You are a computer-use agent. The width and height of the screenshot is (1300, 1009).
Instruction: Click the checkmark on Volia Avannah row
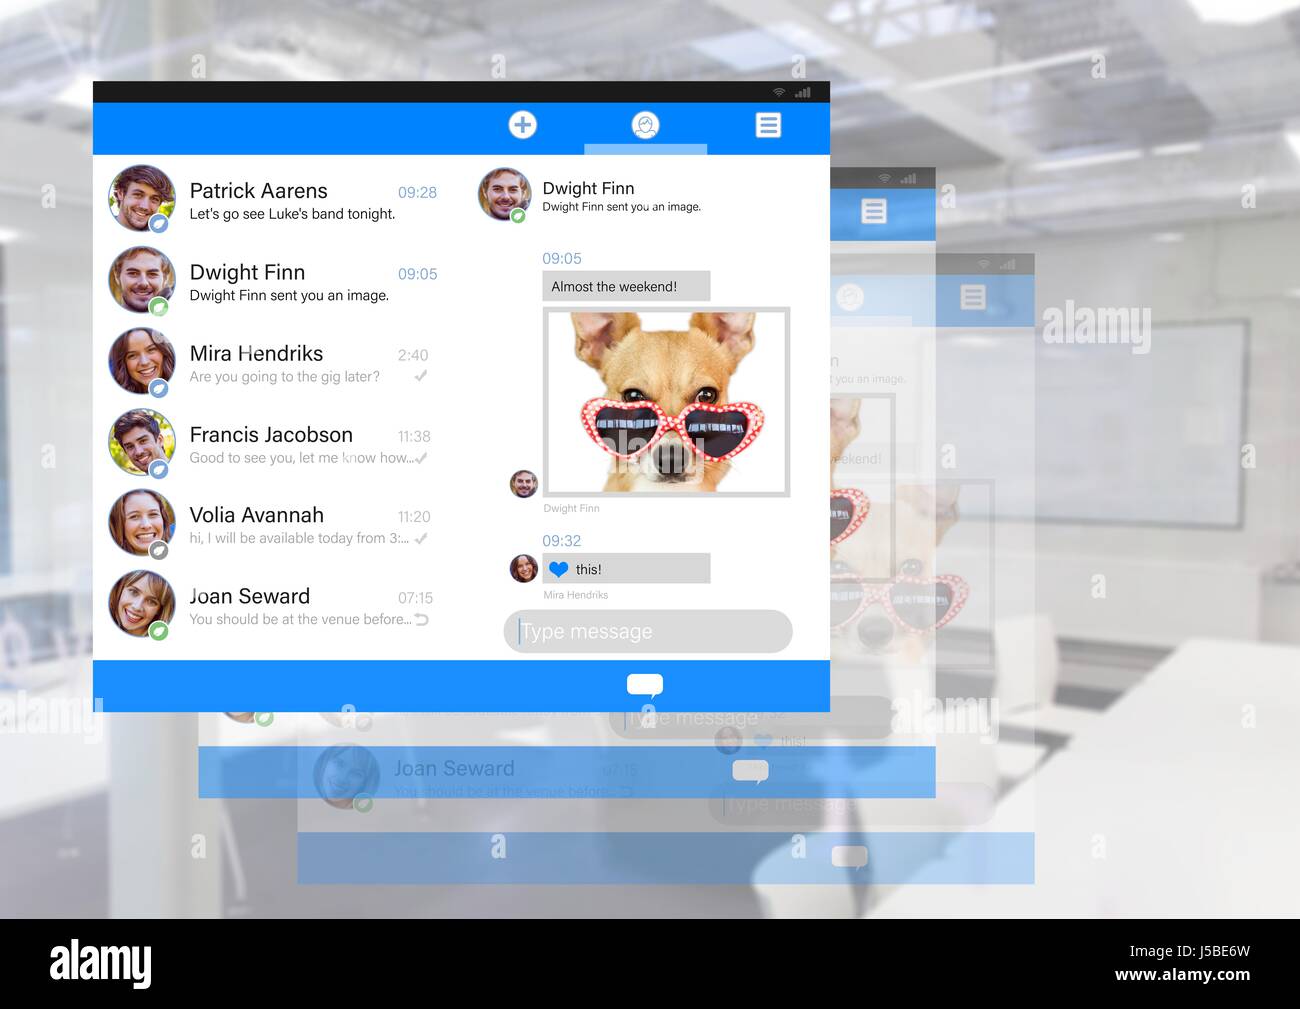421,538
